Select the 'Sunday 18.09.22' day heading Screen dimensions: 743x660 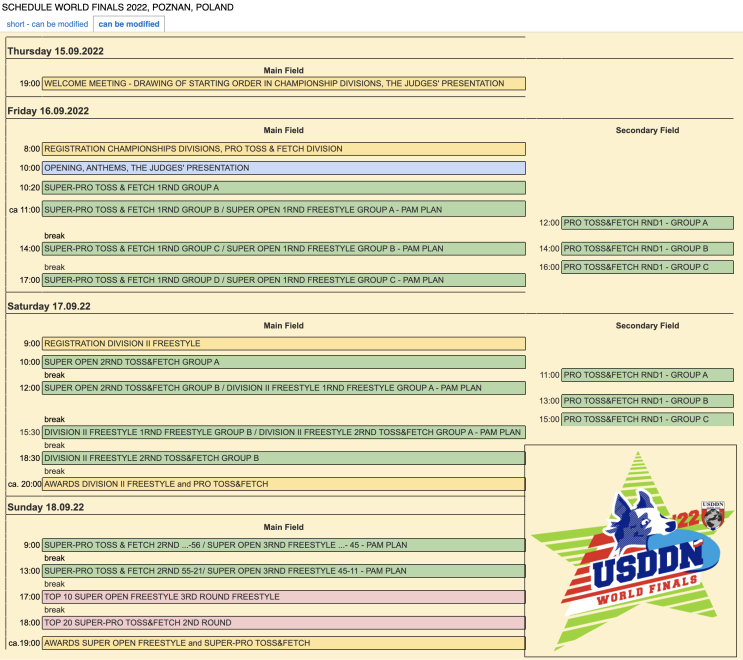click(45, 507)
